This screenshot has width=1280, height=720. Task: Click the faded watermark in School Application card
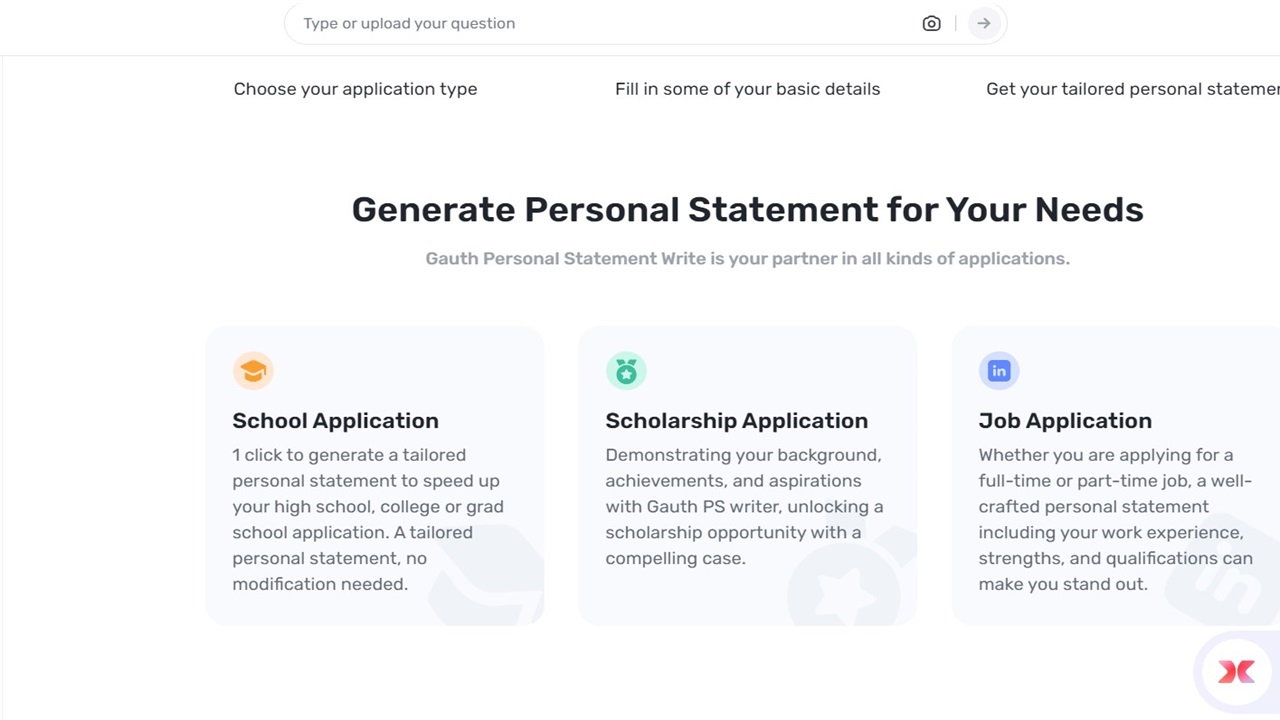pos(490,580)
